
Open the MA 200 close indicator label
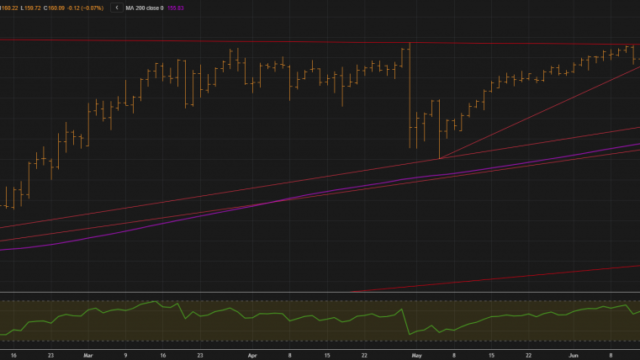click(x=144, y=8)
